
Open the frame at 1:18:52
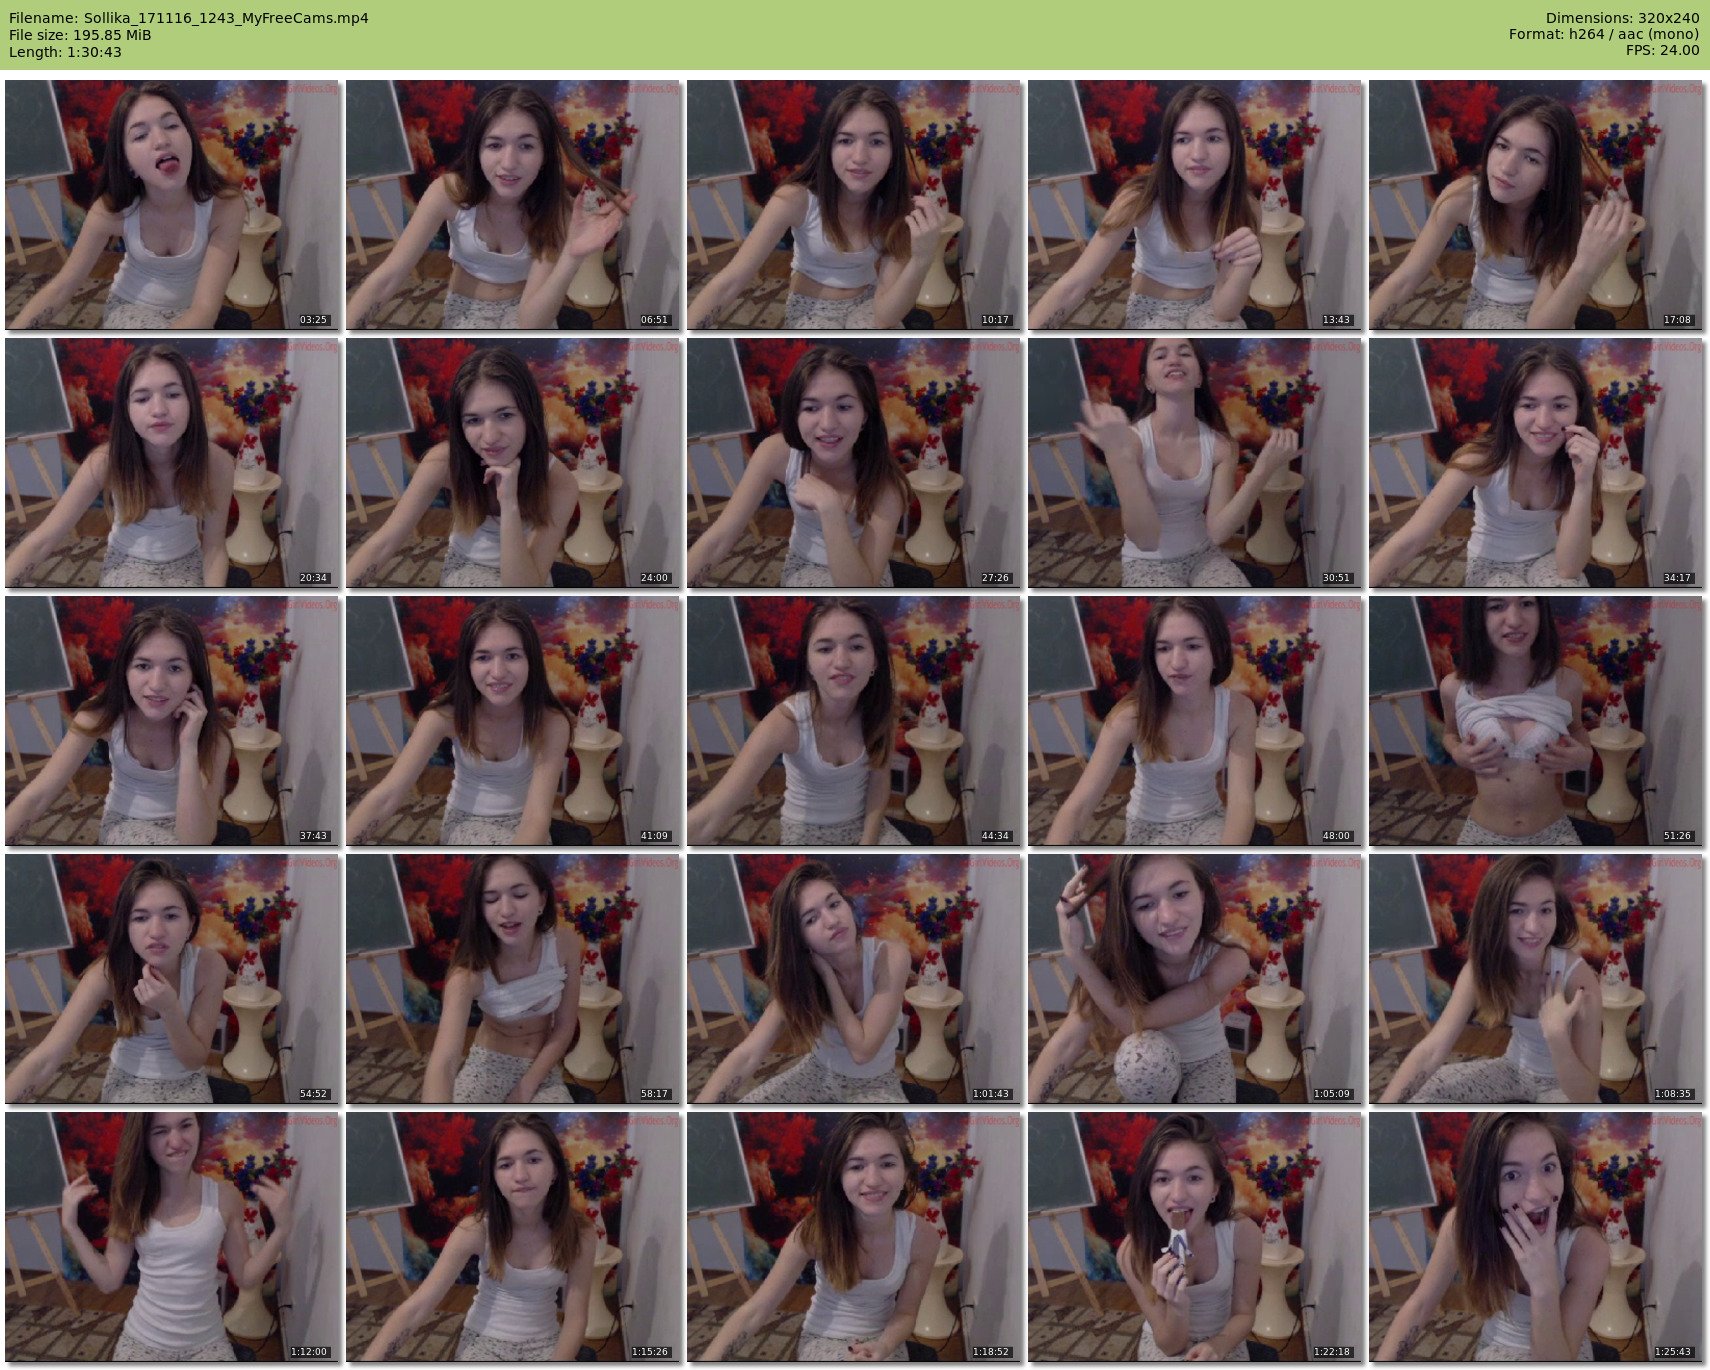pyautogui.click(x=854, y=1237)
